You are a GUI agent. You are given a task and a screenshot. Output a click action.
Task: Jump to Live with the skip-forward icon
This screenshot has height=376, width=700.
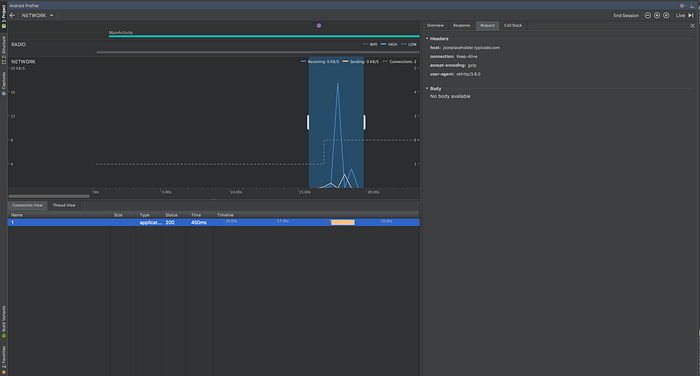coord(691,15)
